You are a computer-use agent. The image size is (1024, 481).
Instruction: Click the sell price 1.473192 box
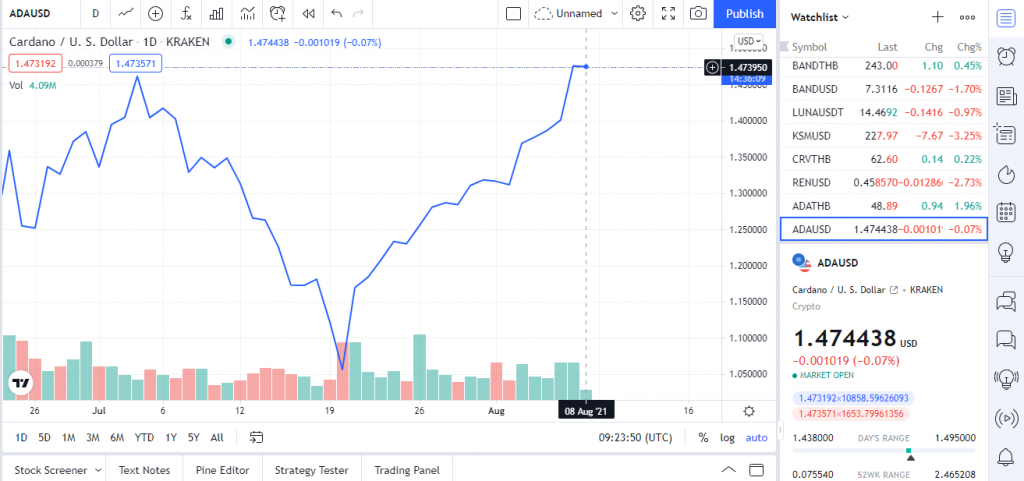coord(35,63)
